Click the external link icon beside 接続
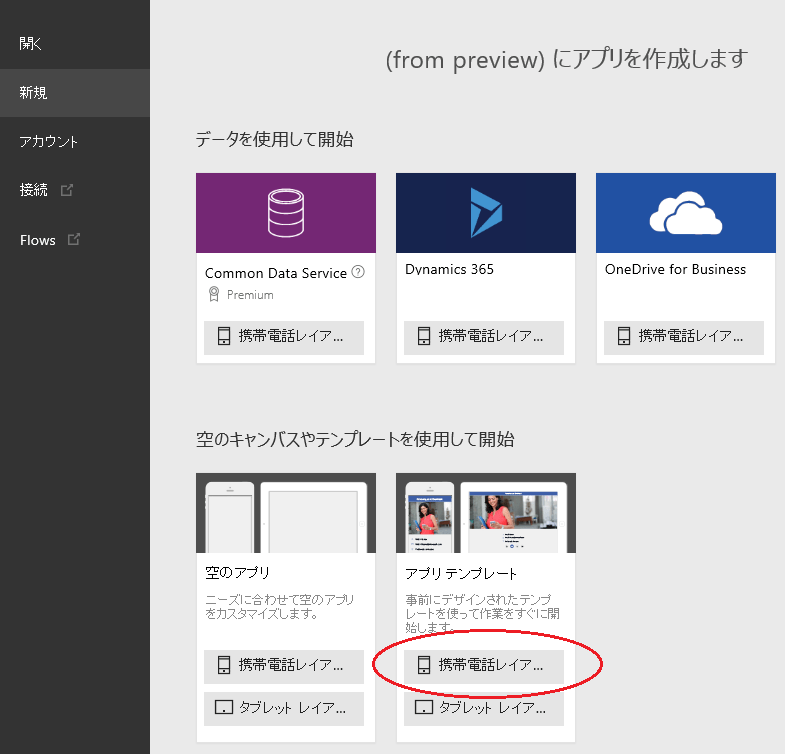This screenshot has width=785, height=754. [x=67, y=190]
